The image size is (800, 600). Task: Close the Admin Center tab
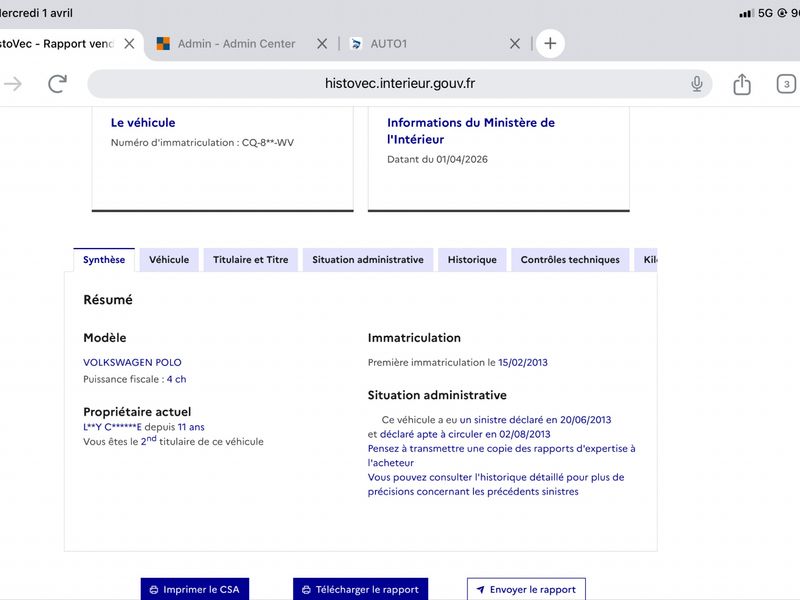322,44
